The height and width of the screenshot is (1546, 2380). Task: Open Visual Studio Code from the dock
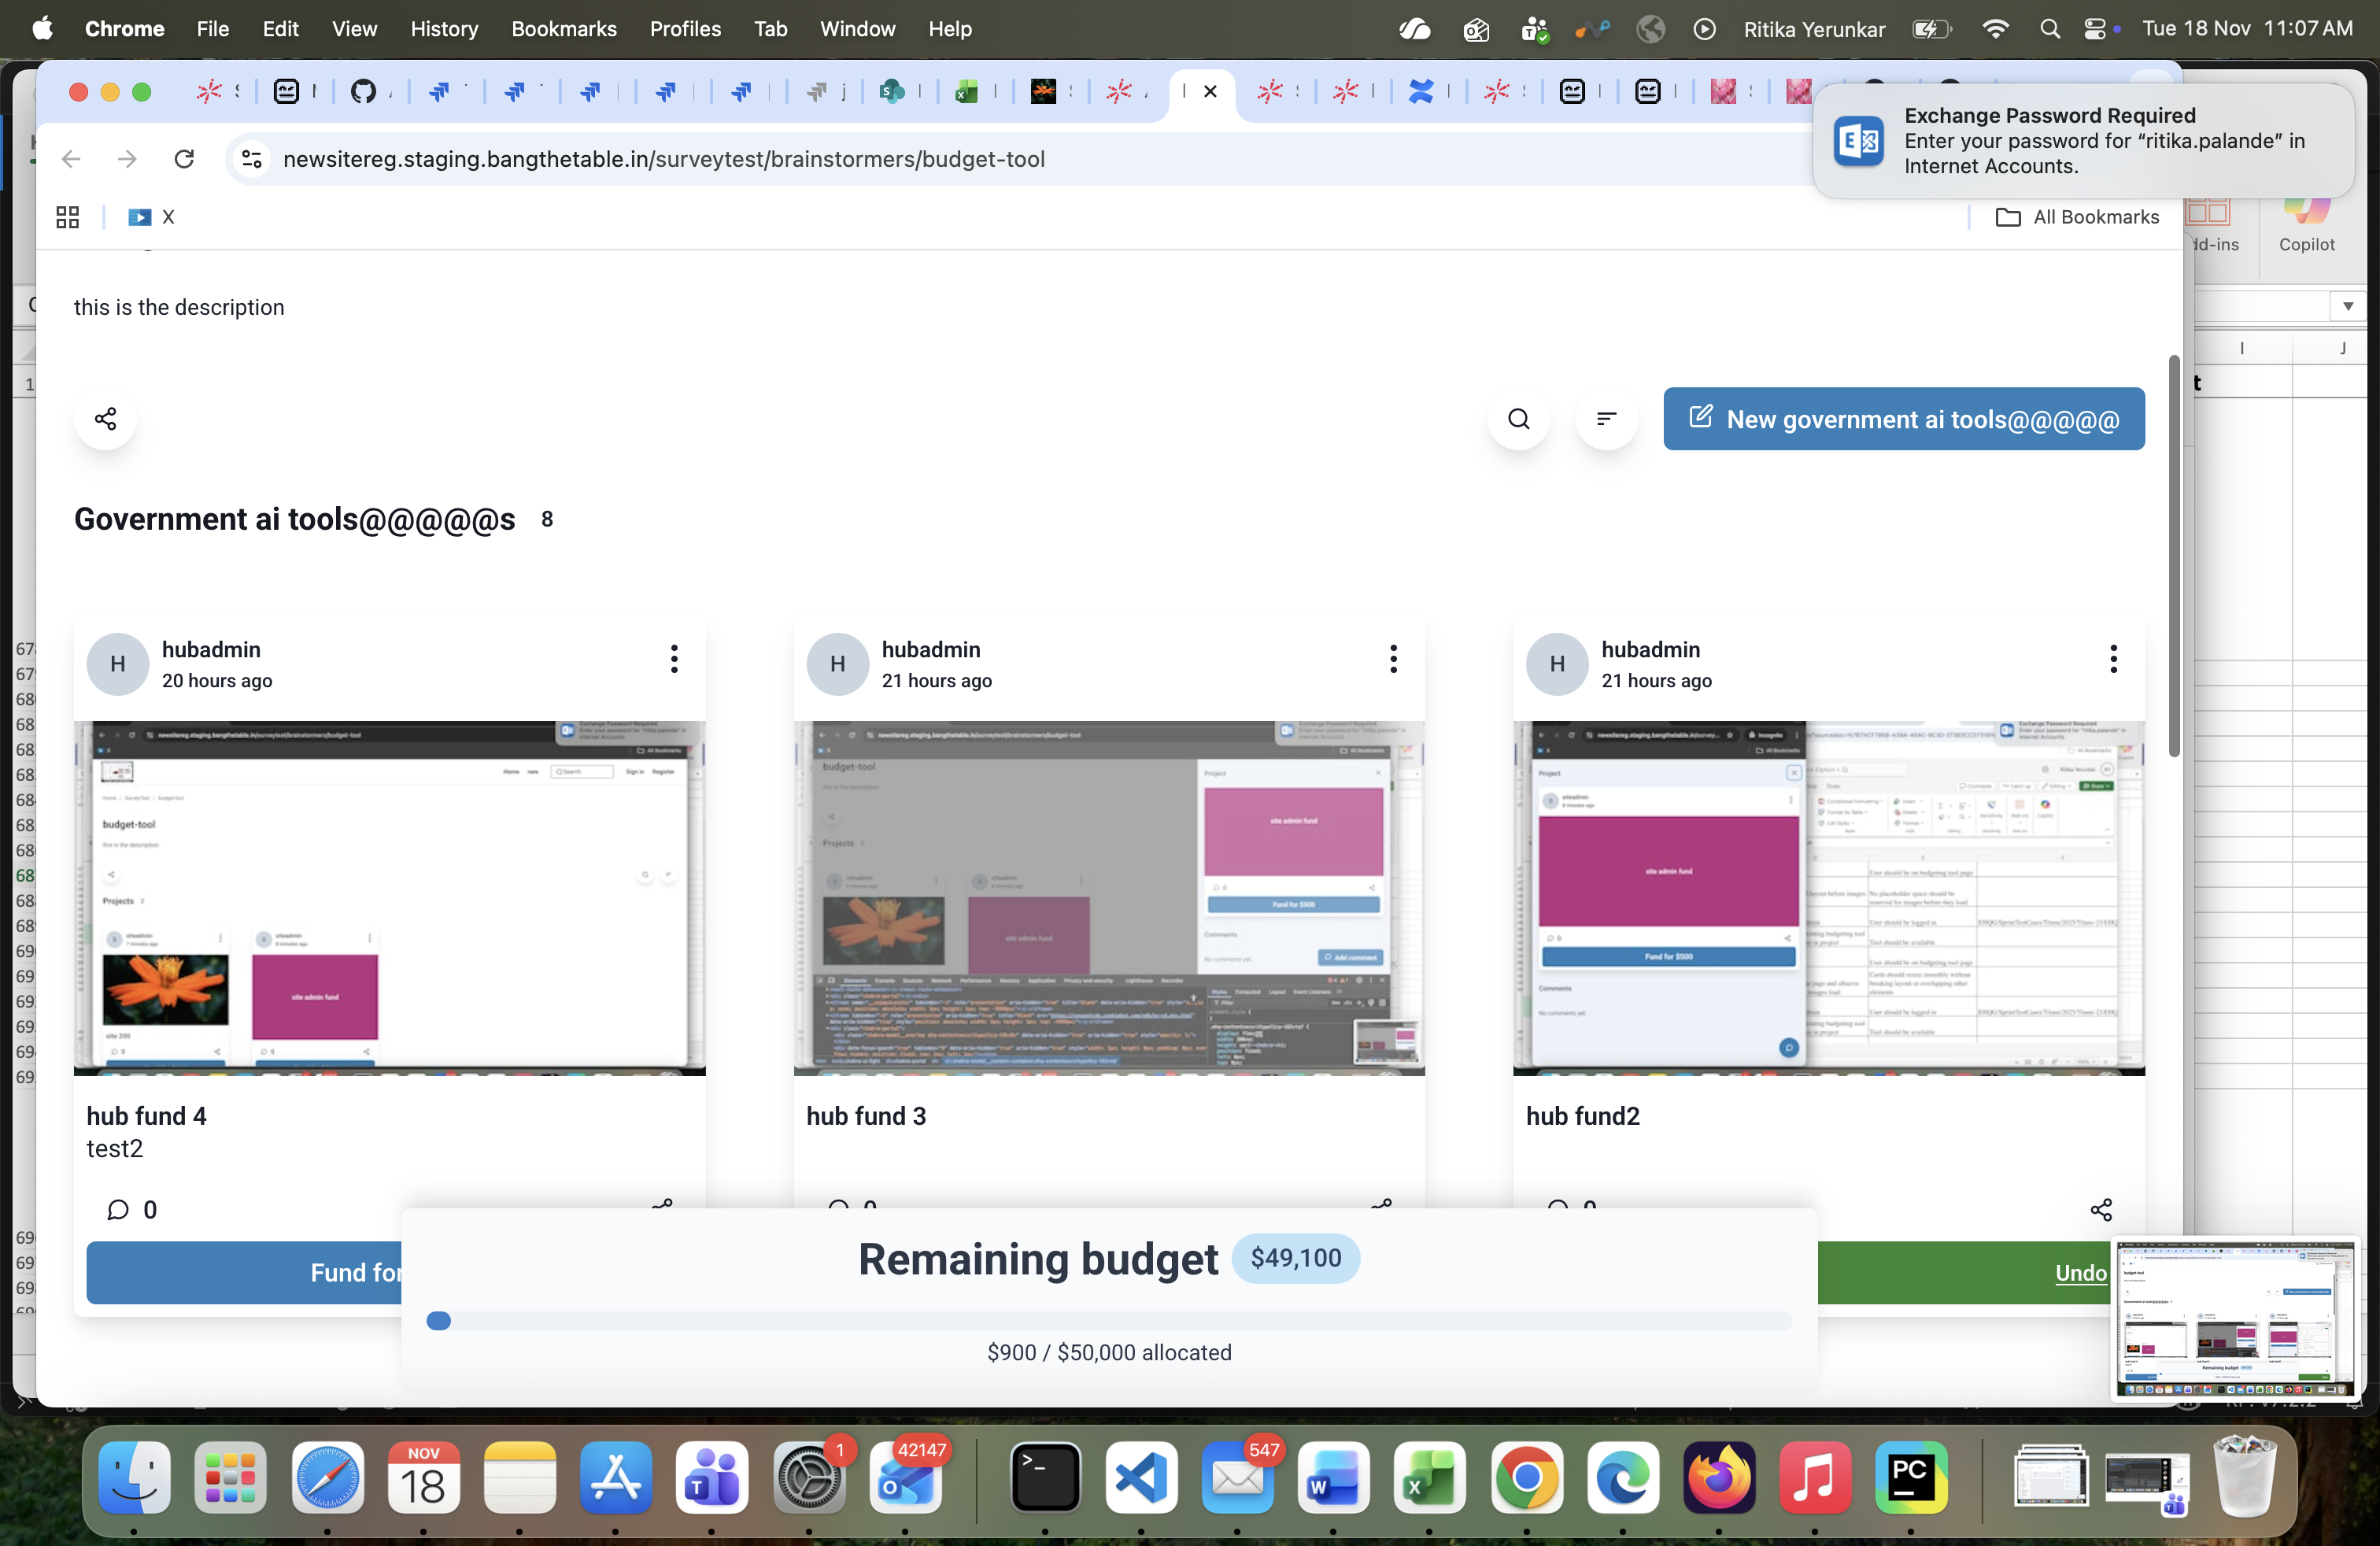[x=1141, y=1477]
